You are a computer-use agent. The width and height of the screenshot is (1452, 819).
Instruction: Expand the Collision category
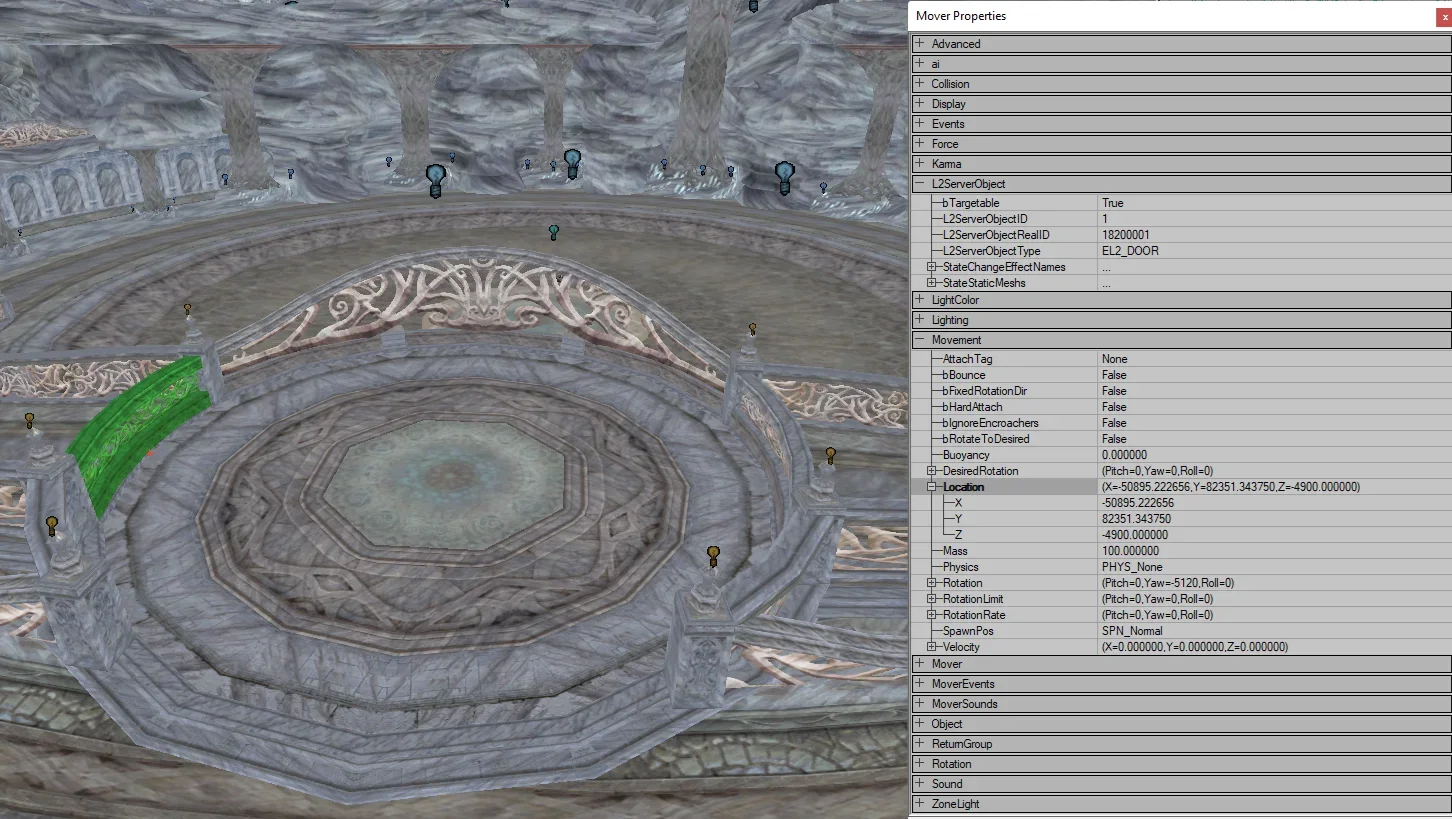click(919, 84)
